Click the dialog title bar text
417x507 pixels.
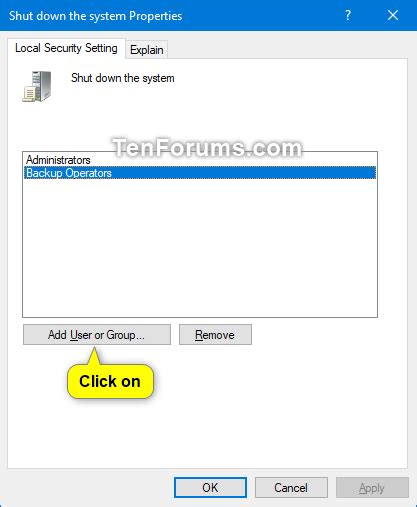pyautogui.click(x=95, y=16)
